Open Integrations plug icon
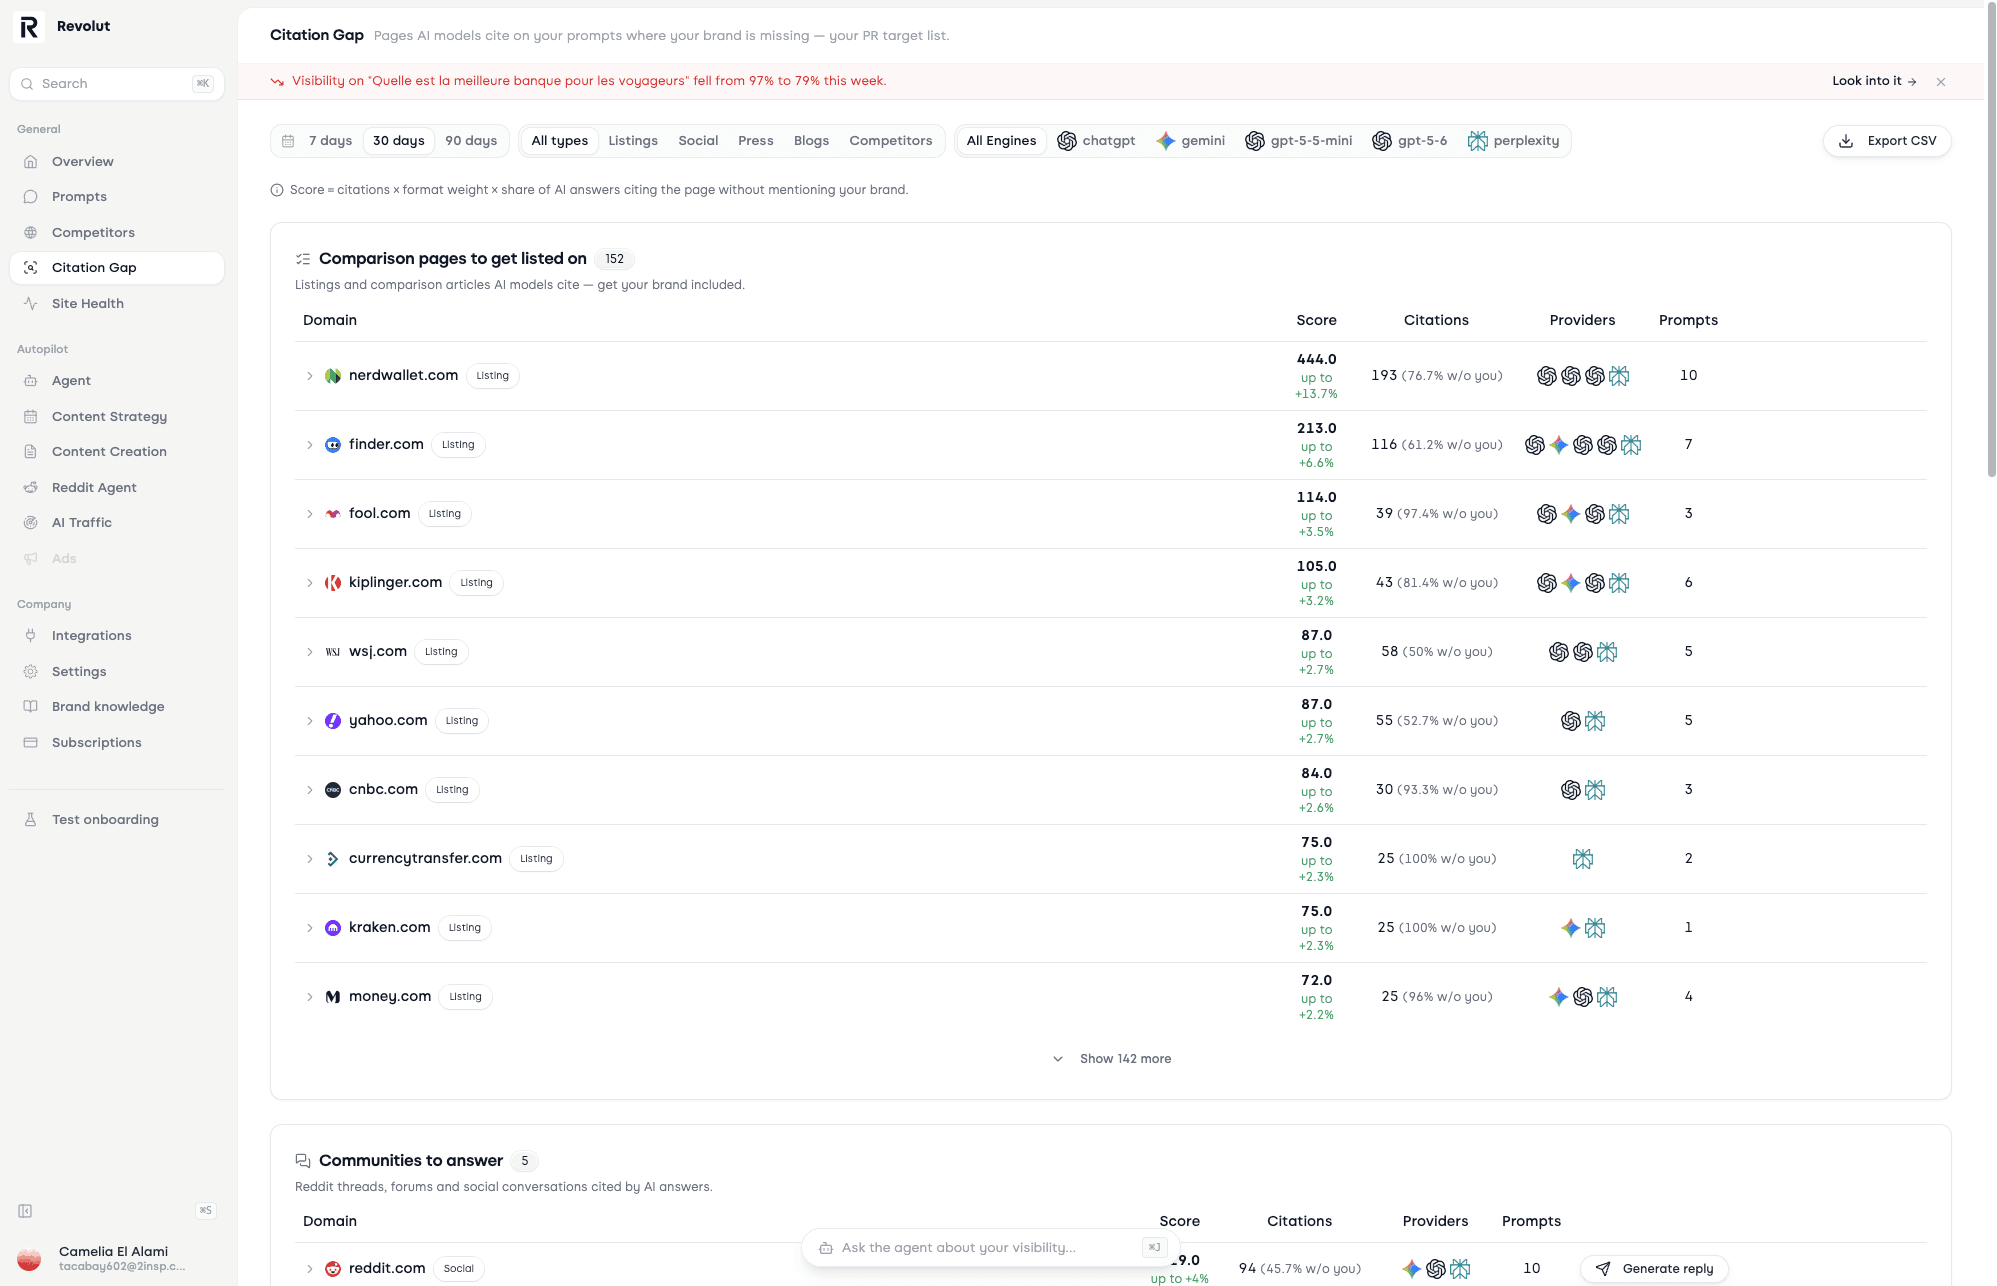Screen dimensions: 1997x1286 pyautogui.click(x=31, y=636)
